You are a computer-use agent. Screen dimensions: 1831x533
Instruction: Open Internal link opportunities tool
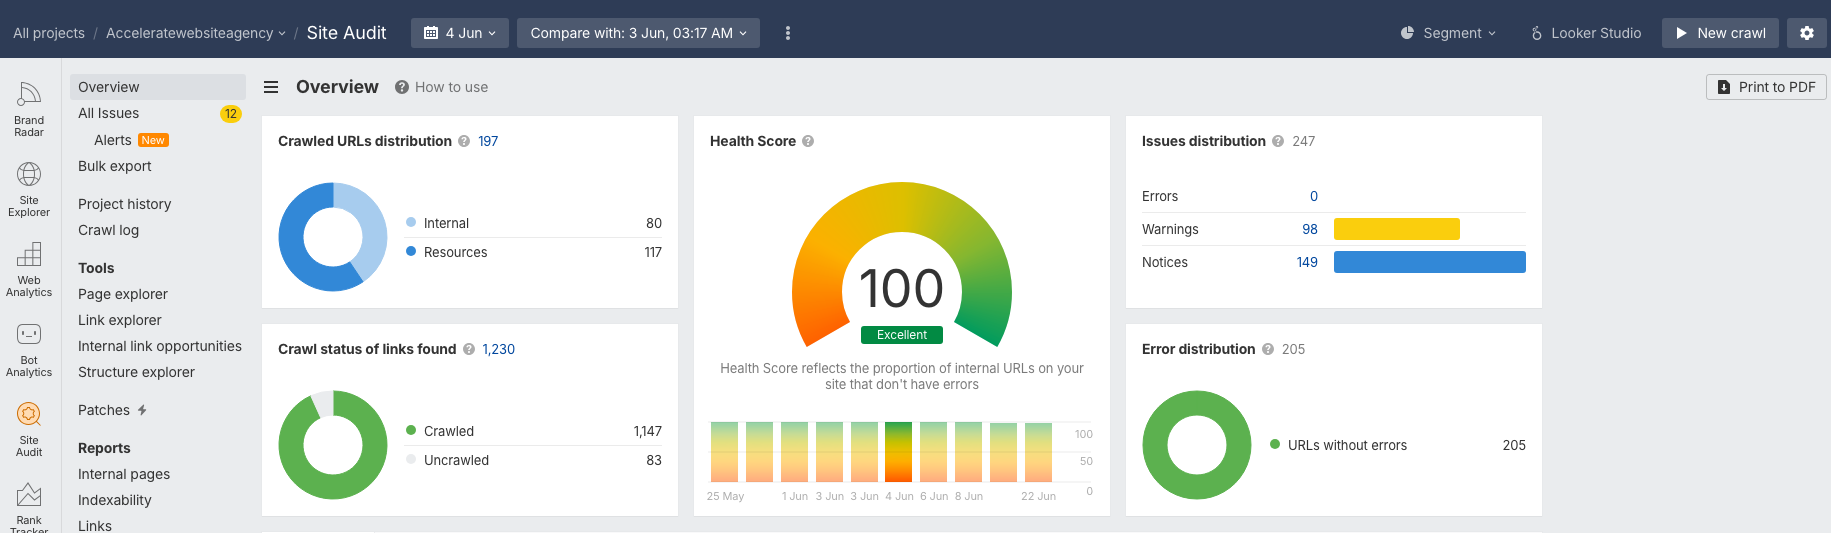coord(160,346)
